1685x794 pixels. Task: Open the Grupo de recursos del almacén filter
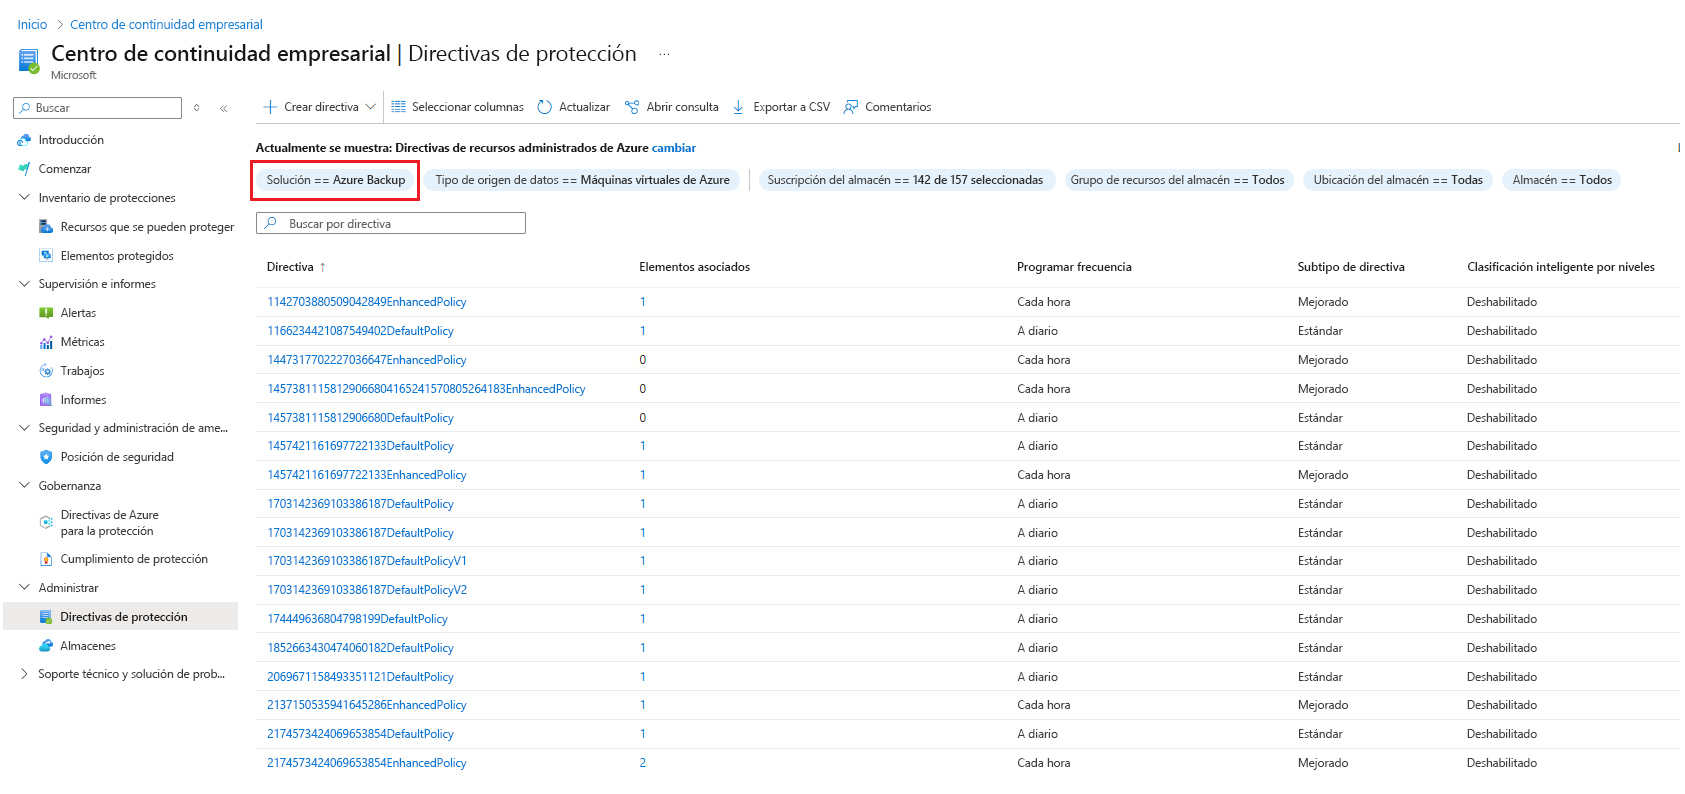coord(1178,180)
